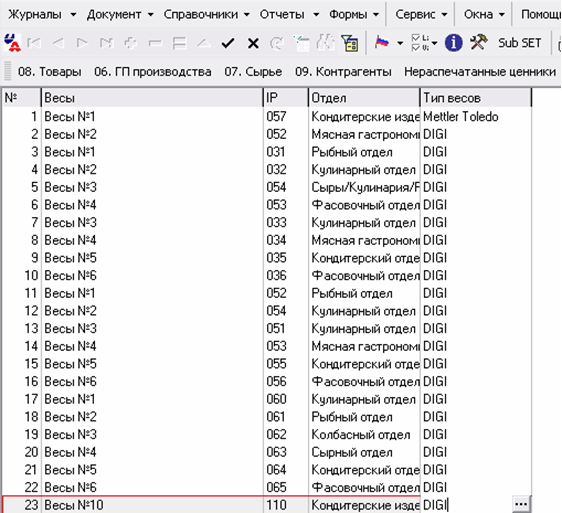Image resolution: width=562 pixels, height=513 pixels.
Task: Click the IP column header
Action: (x=286, y=98)
